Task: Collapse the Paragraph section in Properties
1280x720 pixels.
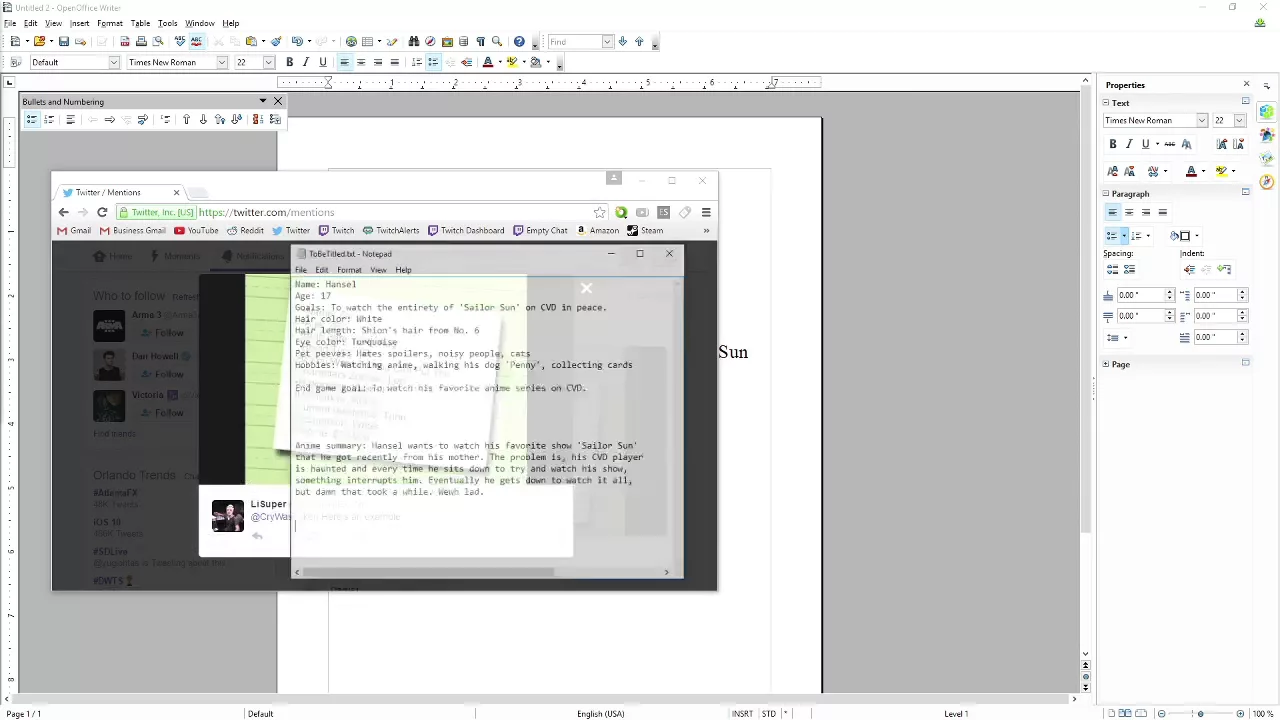Action: coord(1106,194)
